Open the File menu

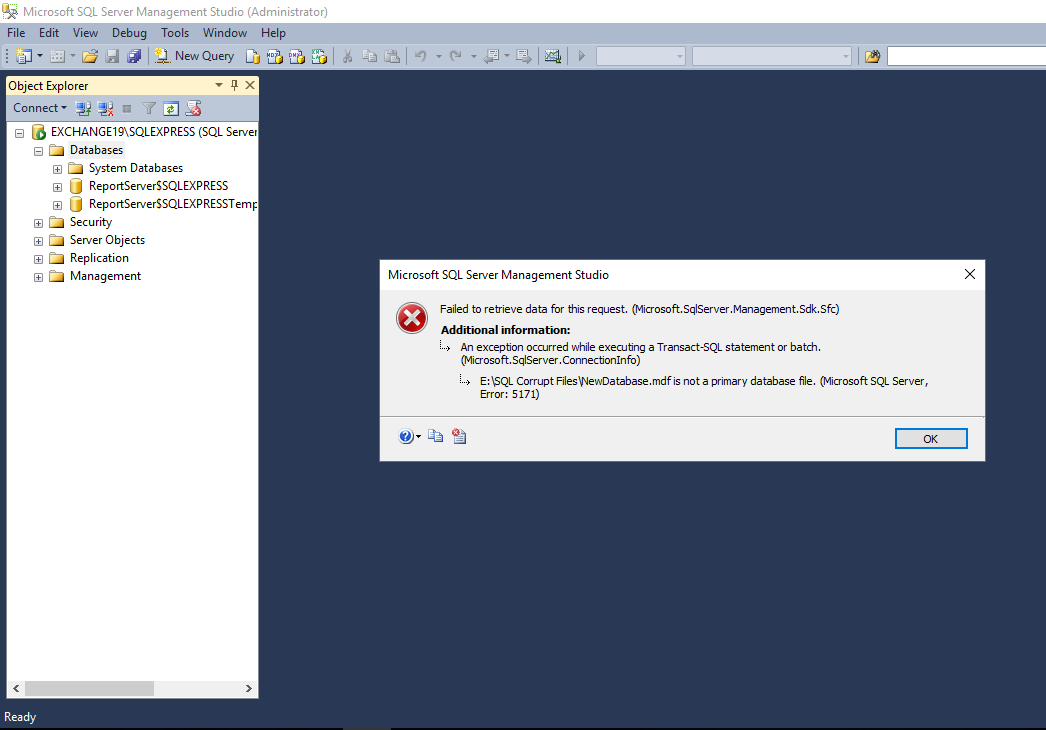16,33
